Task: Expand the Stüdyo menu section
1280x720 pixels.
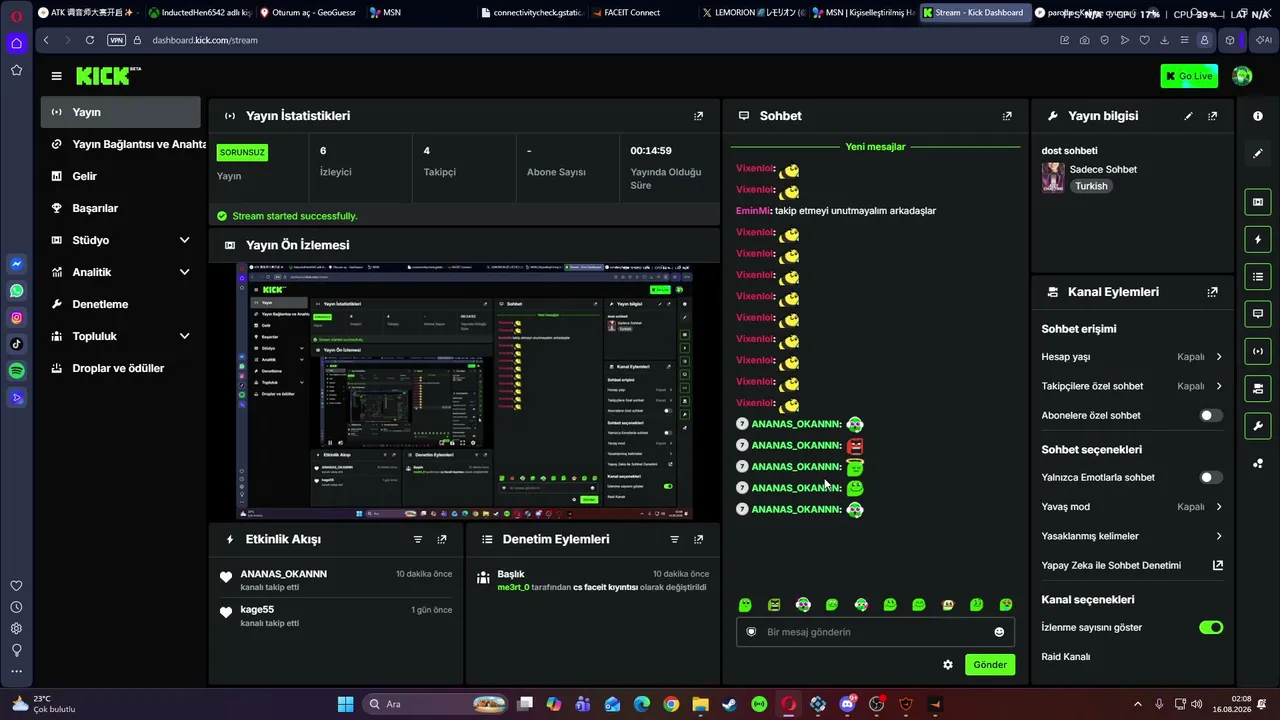Action: click(121, 240)
